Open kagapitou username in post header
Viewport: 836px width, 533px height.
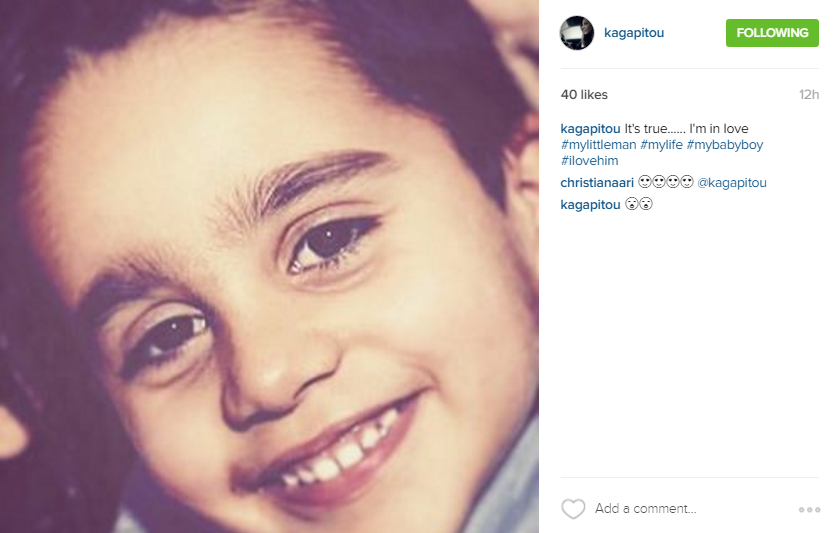633,33
